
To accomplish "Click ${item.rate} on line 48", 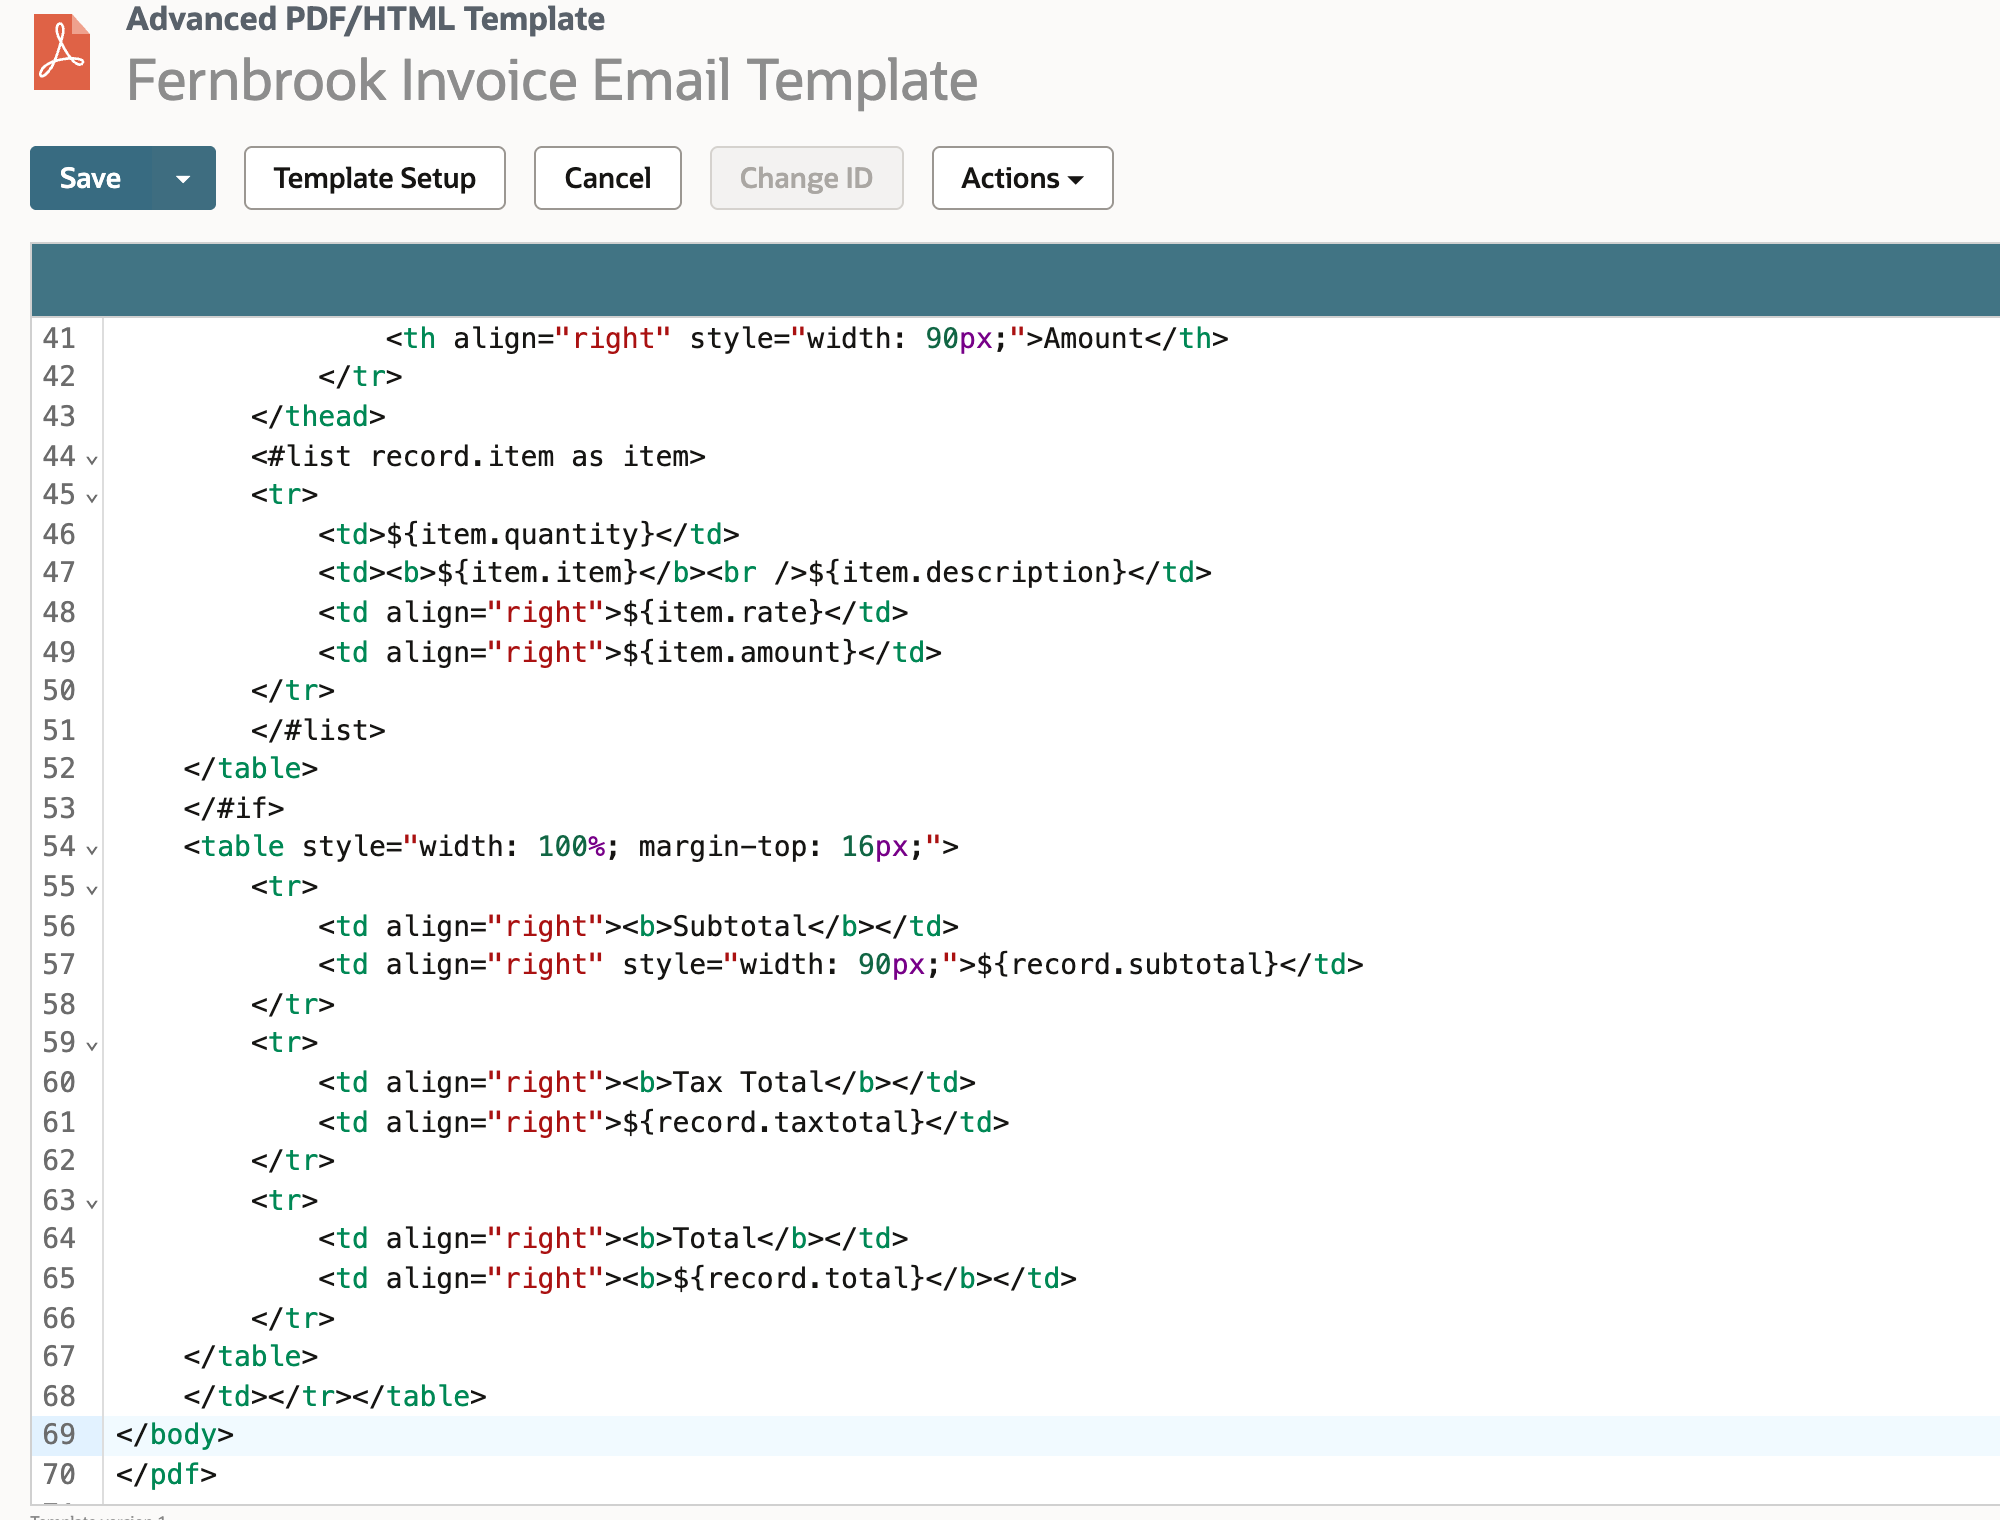I will coord(723,612).
